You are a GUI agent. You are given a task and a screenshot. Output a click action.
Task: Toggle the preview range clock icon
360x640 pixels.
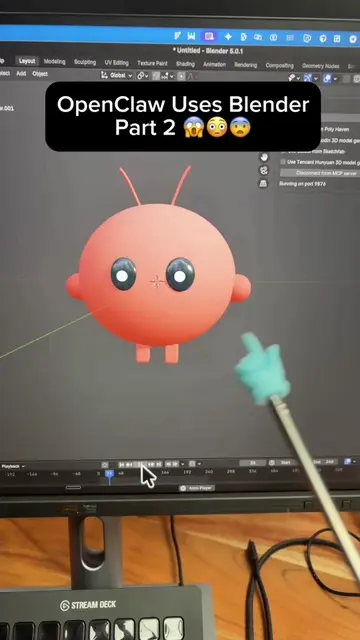tap(272, 463)
